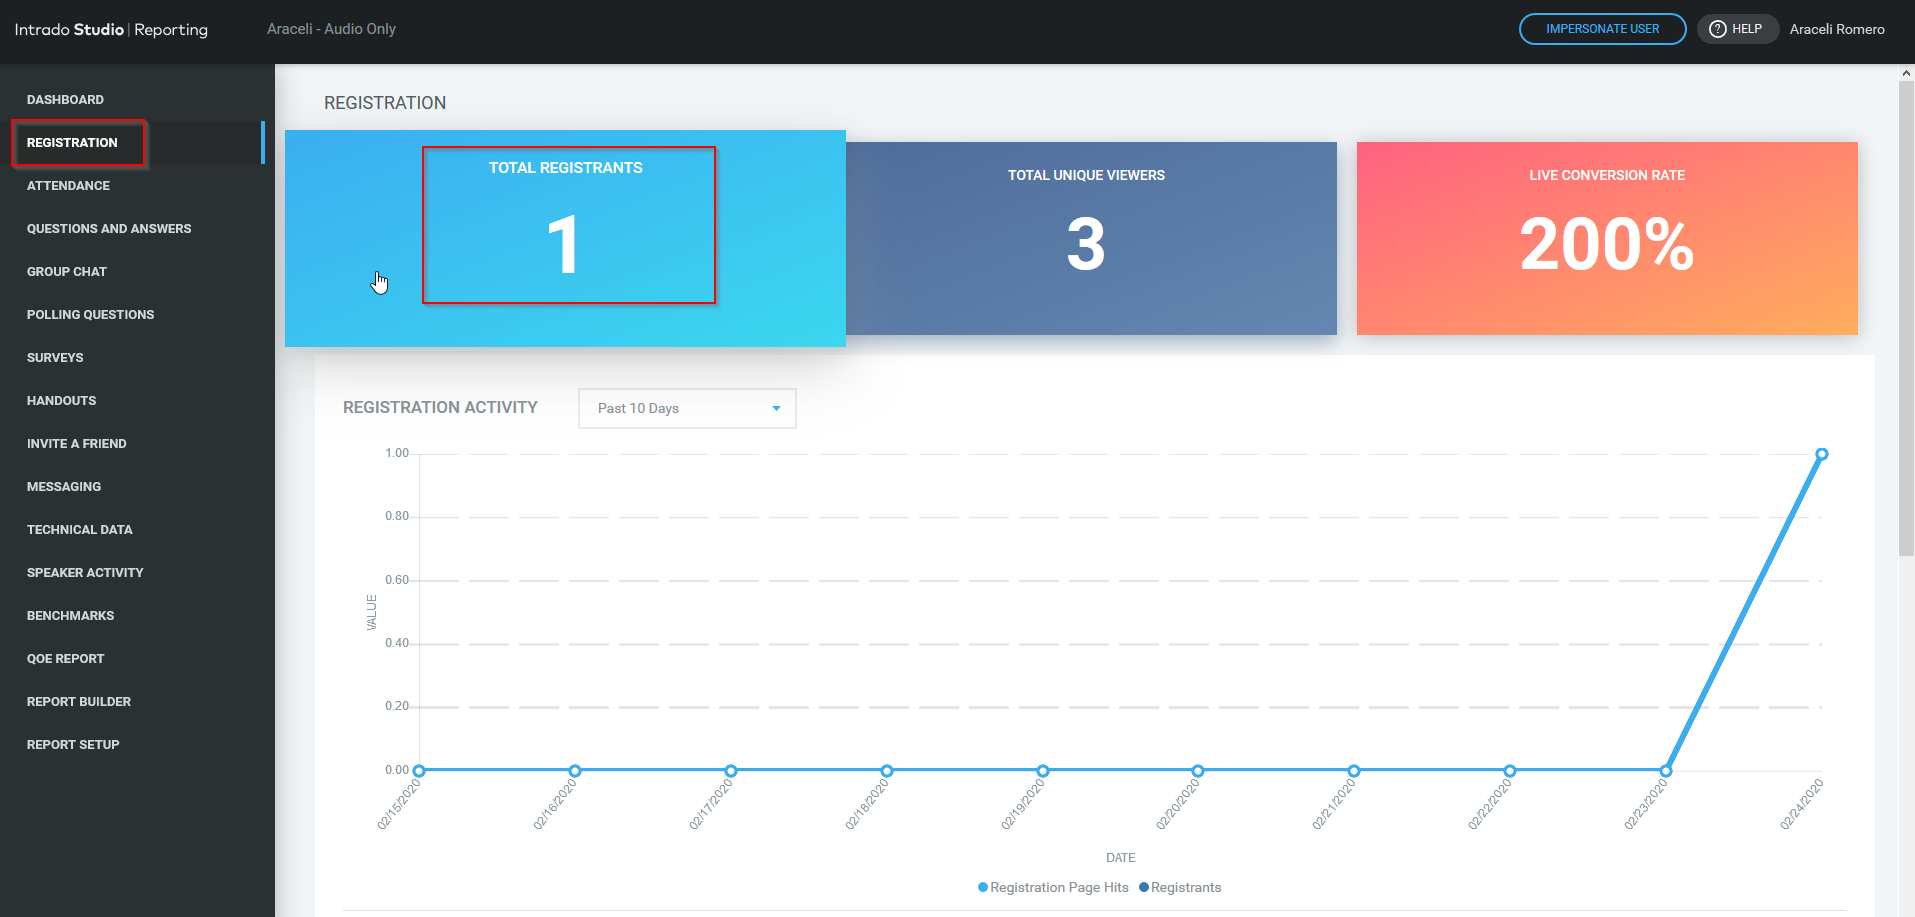Open Report Setup
Image resolution: width=1915 pixels, height=917 pixels.
coord(73,745)
